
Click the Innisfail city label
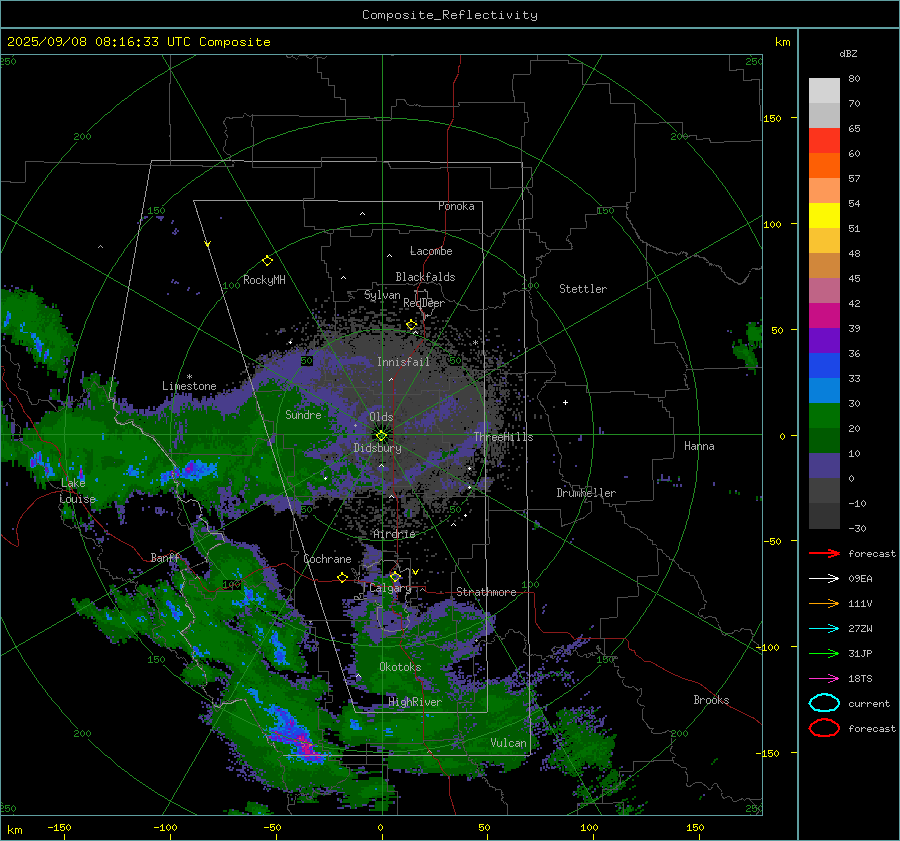click(x=403, y=362)
